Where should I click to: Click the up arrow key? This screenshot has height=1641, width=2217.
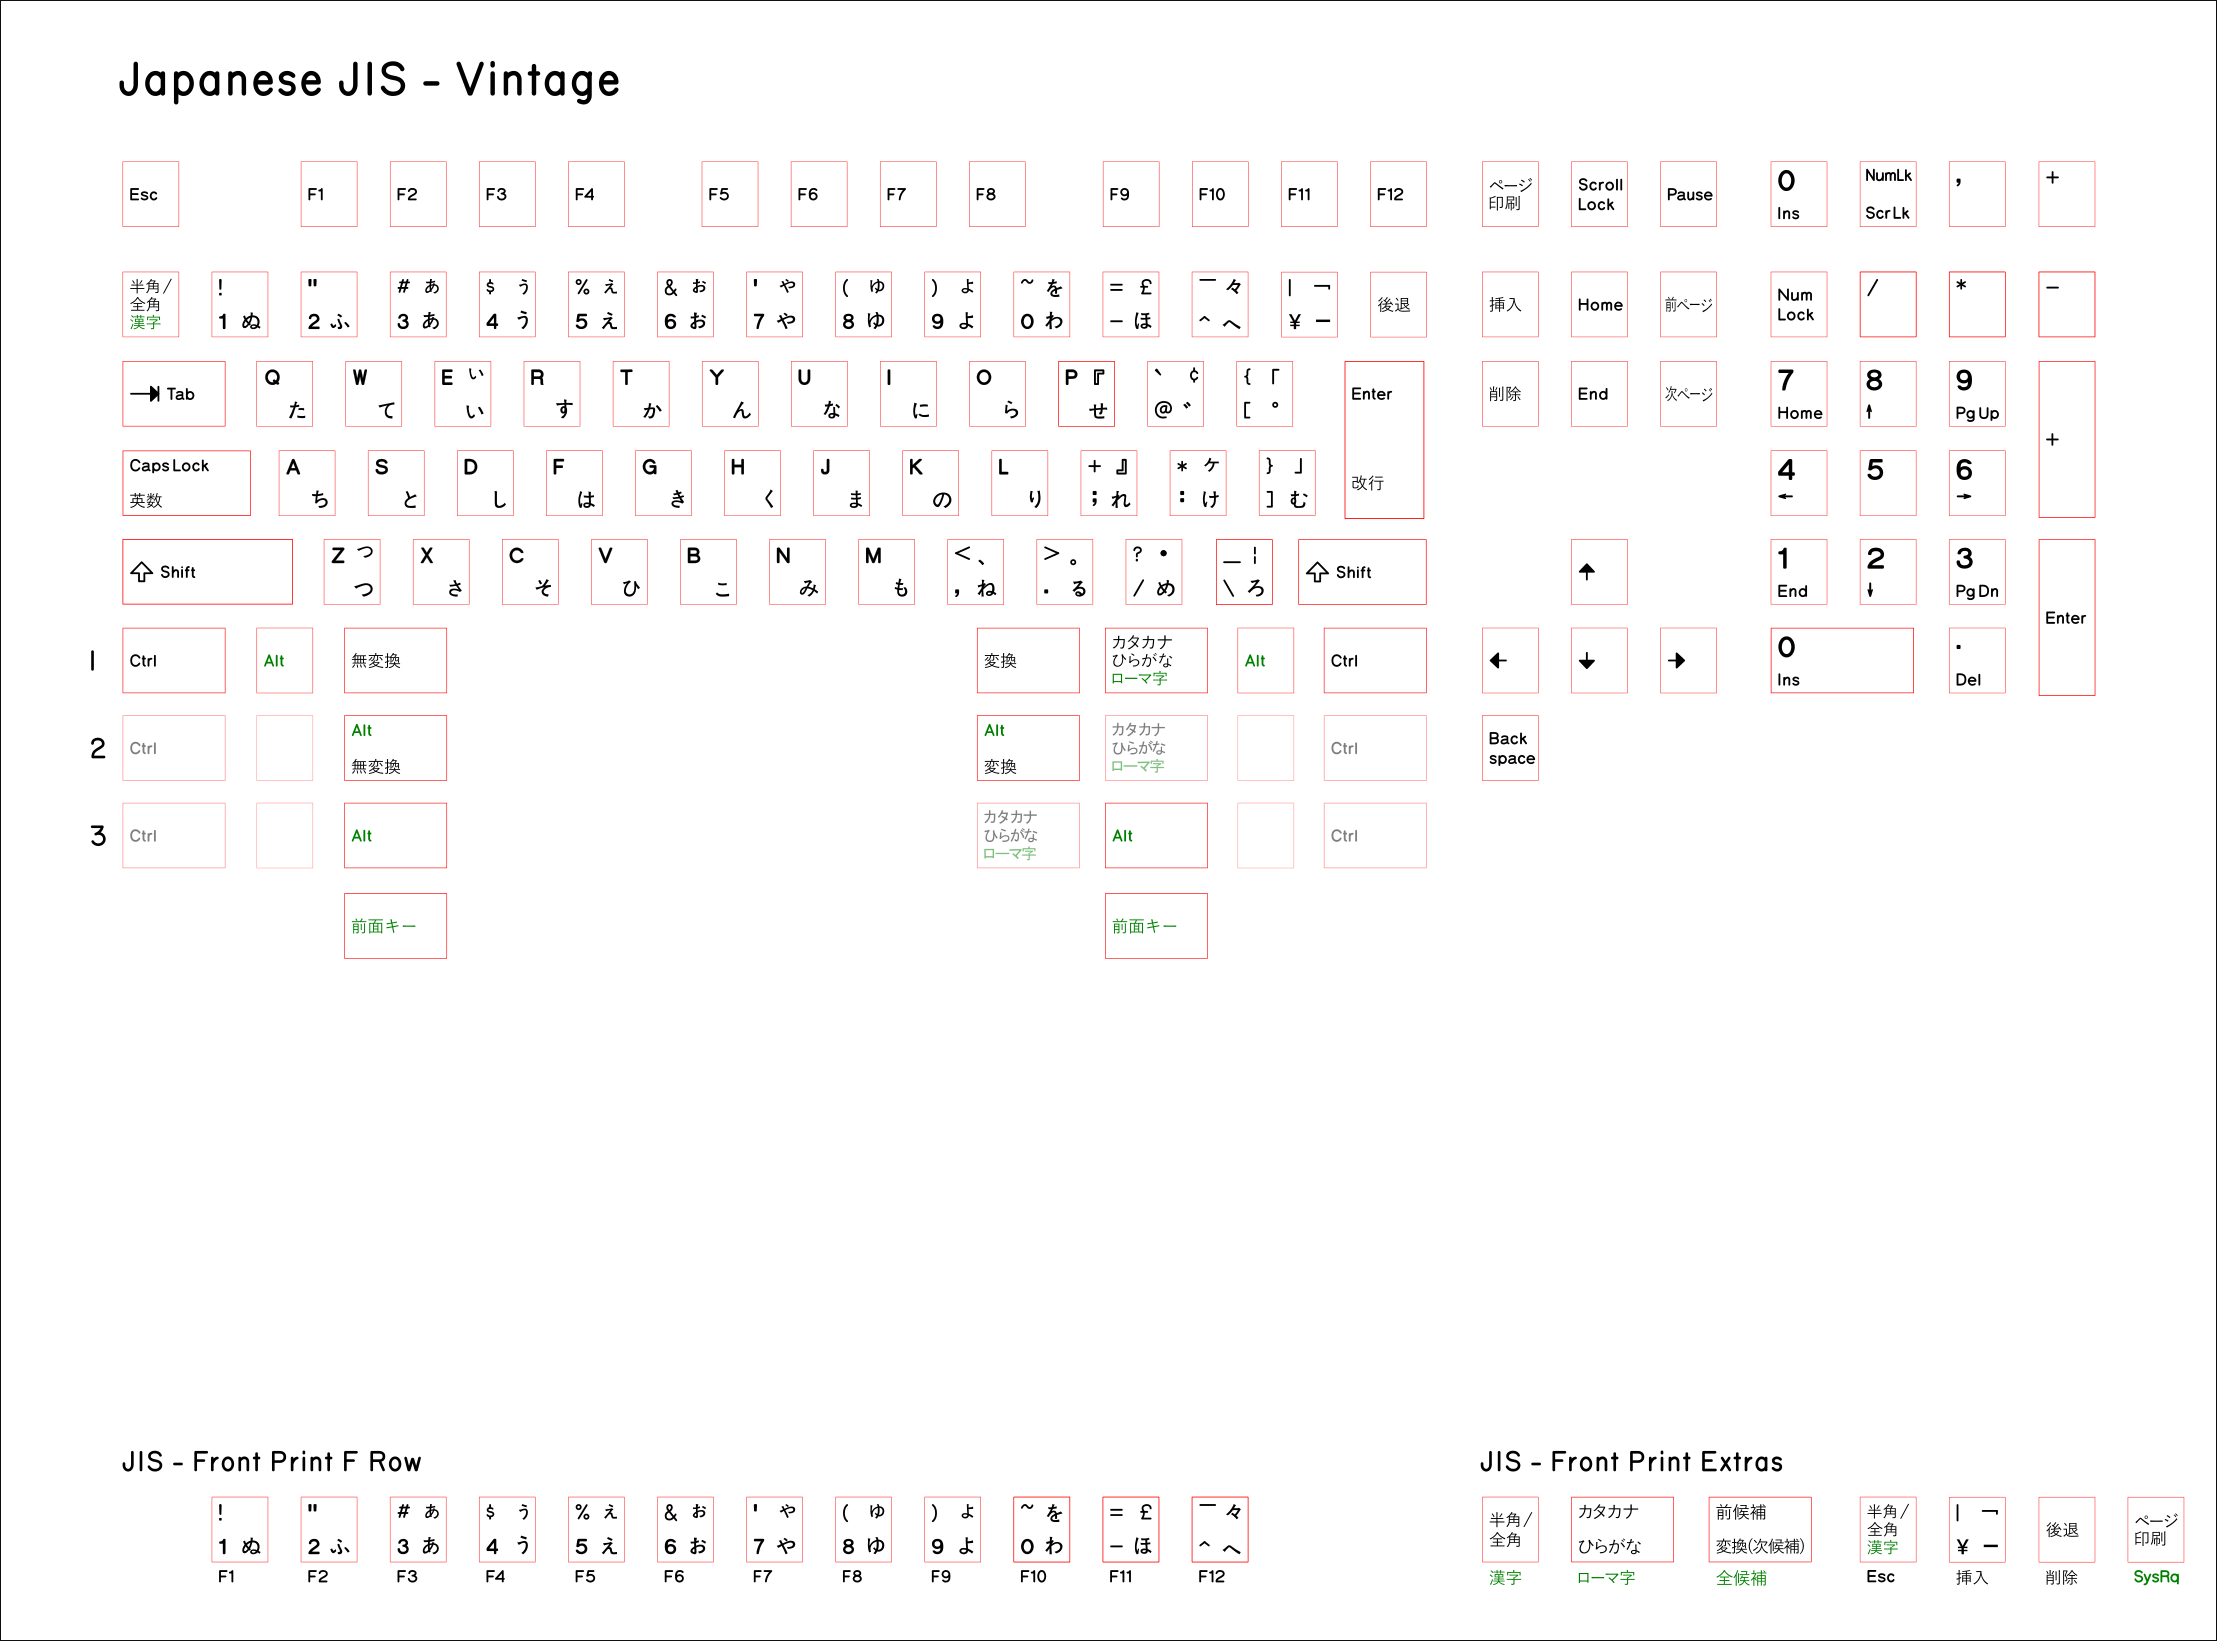1598,572
